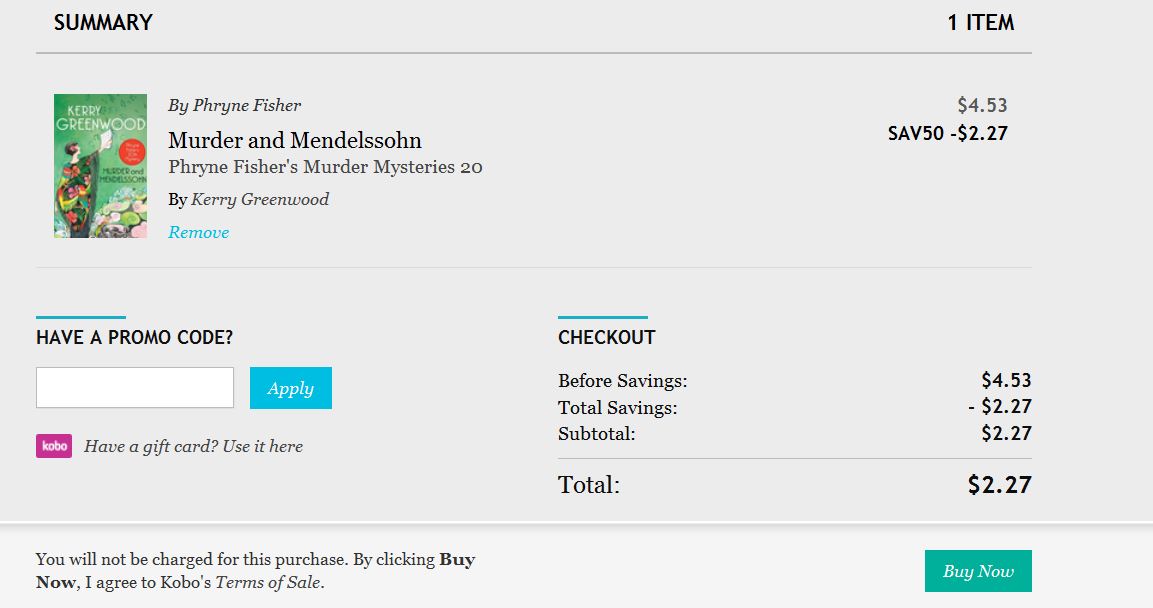Screen dimensions: 1153x608
Task: Click inside the promo code text field
Action: pyautogui.click(x=135, y=388)
